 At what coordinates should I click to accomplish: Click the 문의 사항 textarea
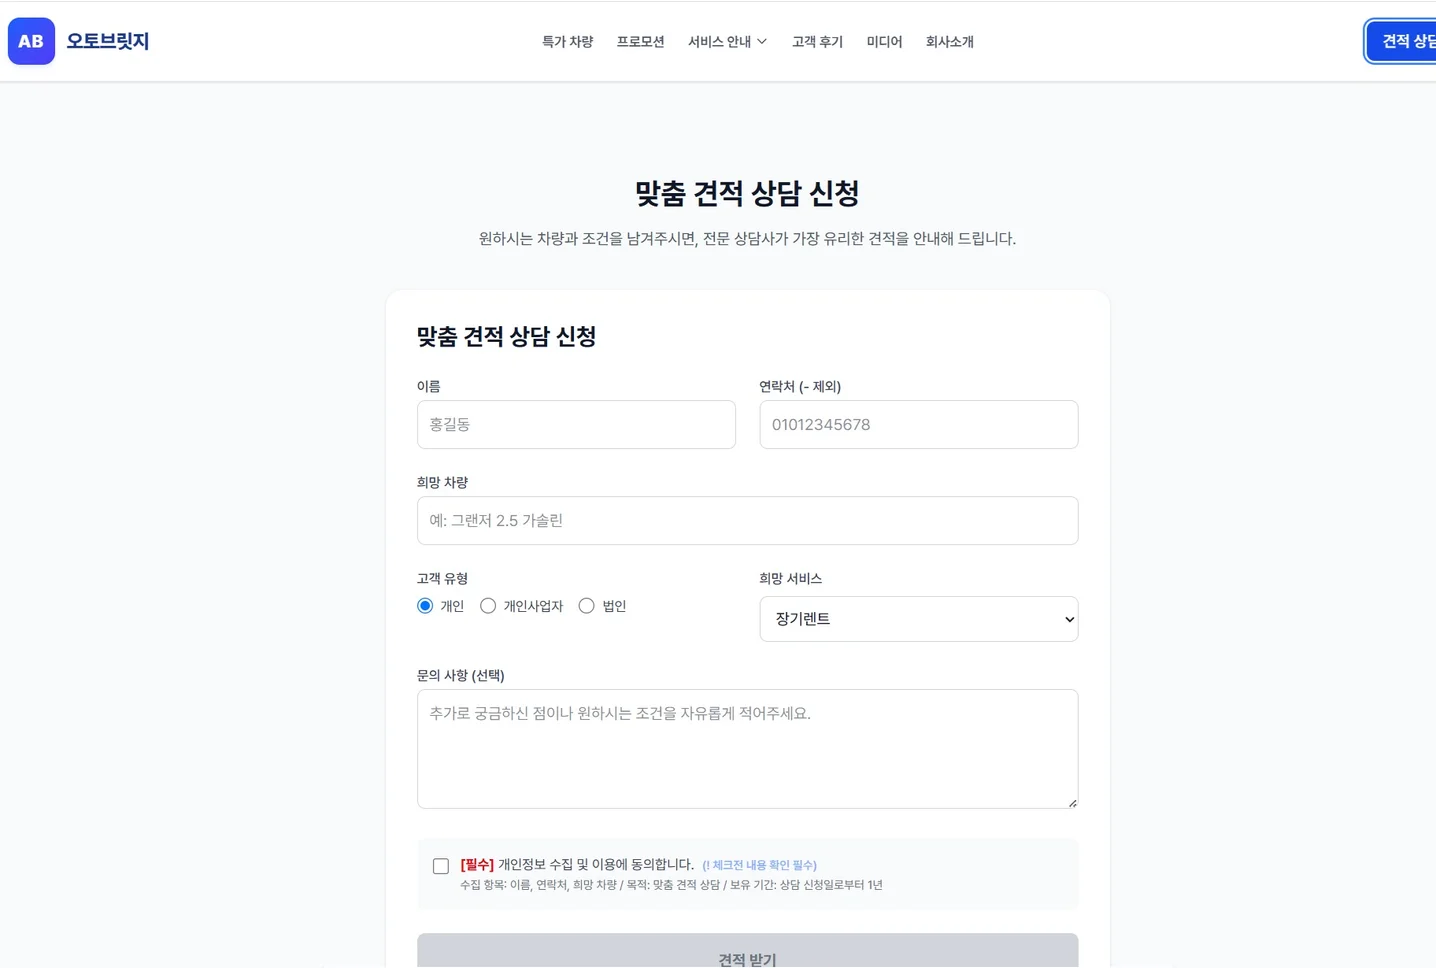point(747,749)
